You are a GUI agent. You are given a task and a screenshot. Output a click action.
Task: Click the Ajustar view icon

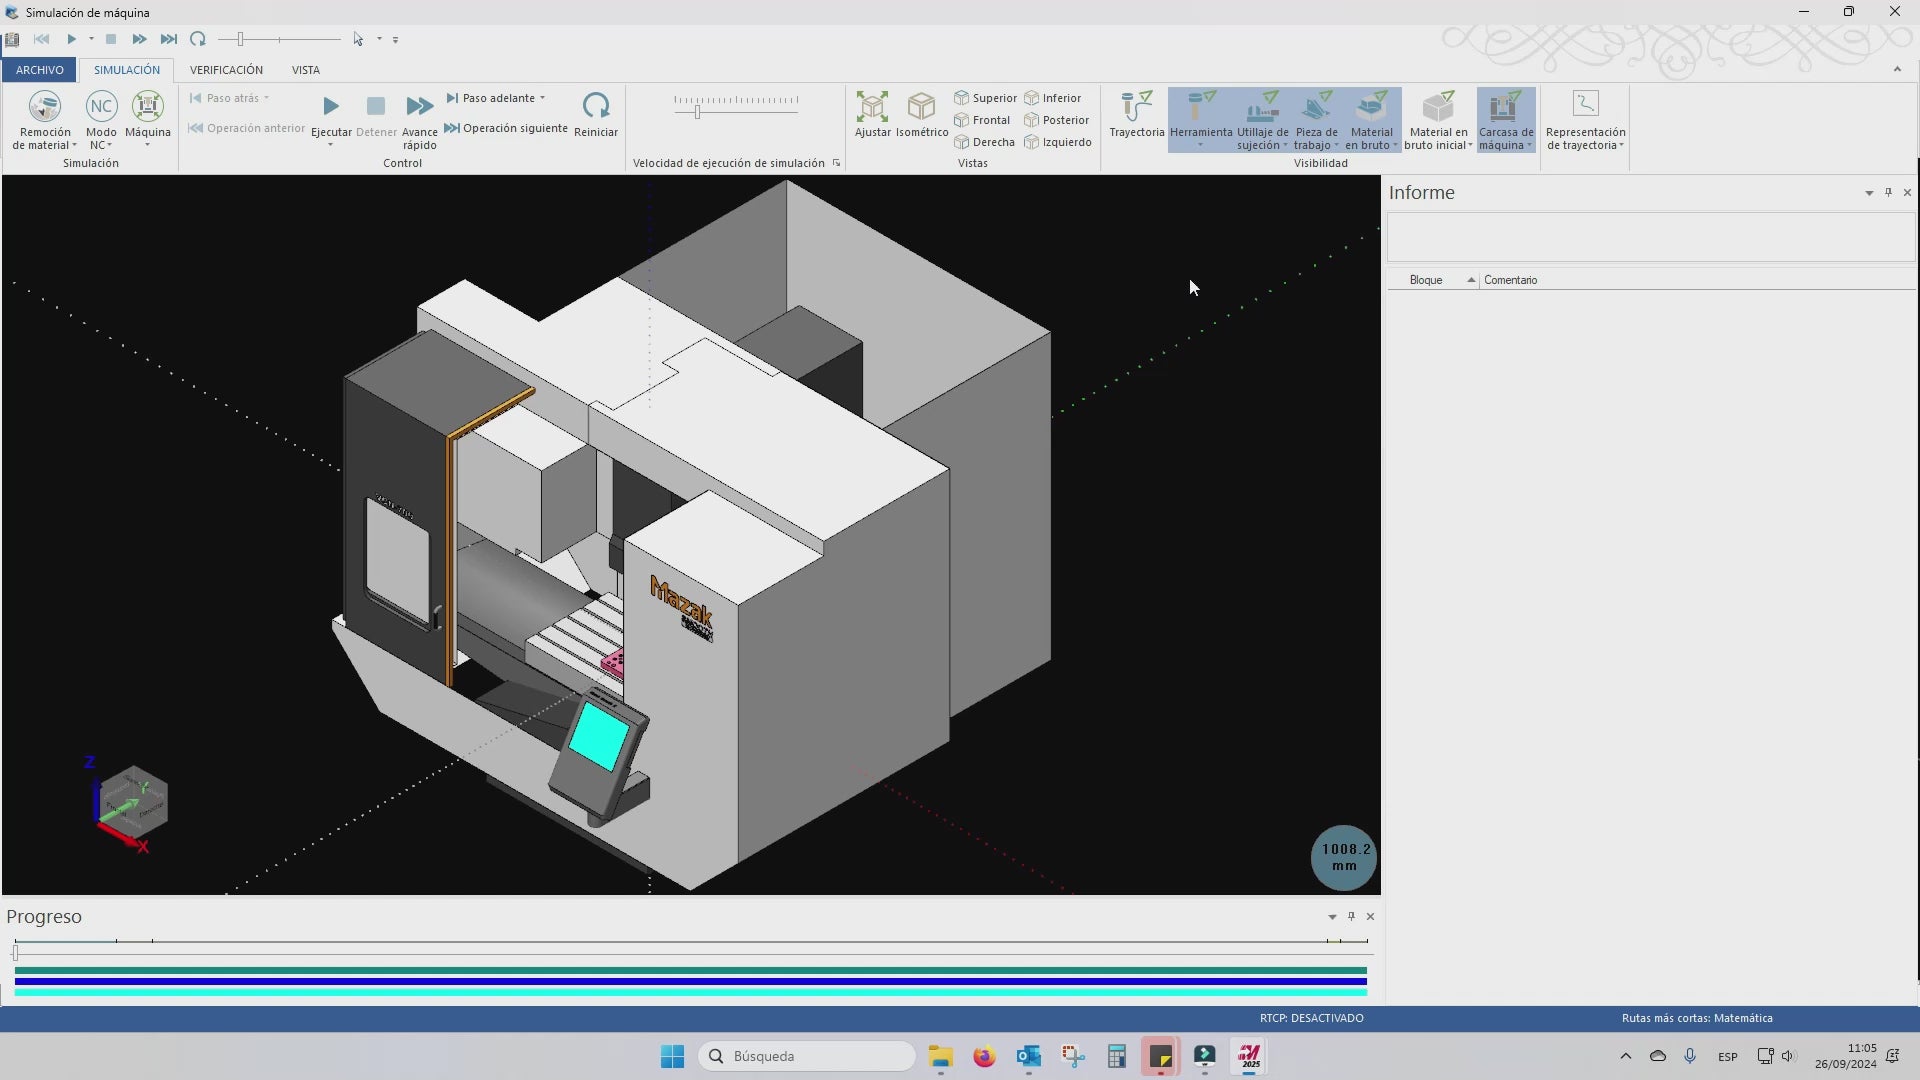click(872, 107)
